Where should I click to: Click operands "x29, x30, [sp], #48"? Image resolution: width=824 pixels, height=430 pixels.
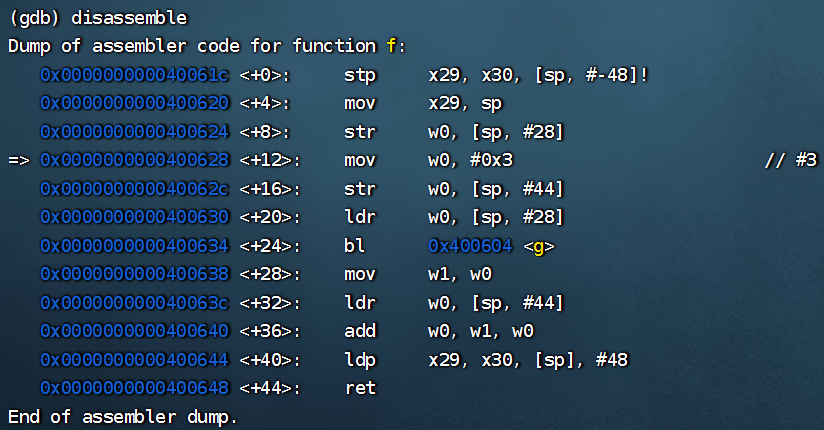tap(528, 360)
